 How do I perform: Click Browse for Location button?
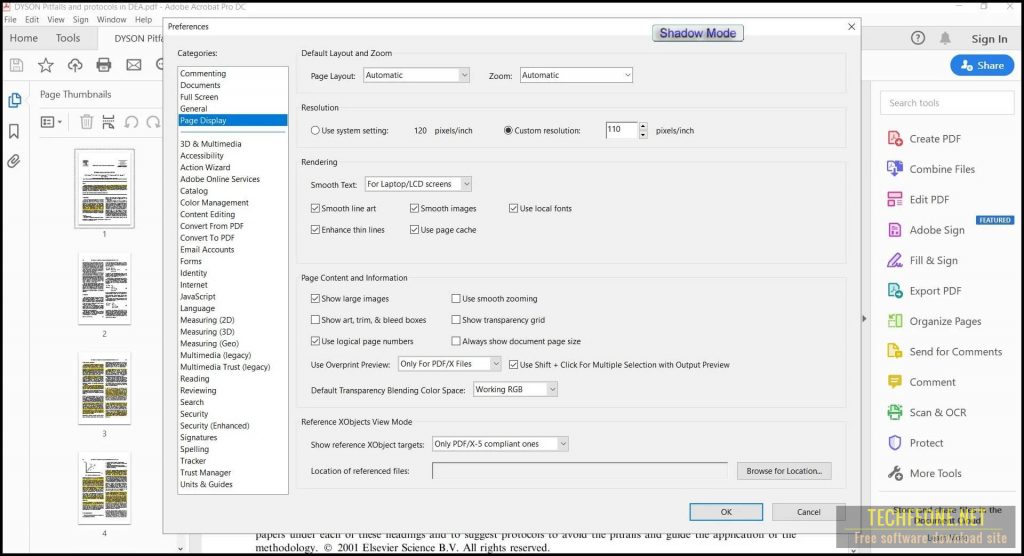[x=784, y=471]
